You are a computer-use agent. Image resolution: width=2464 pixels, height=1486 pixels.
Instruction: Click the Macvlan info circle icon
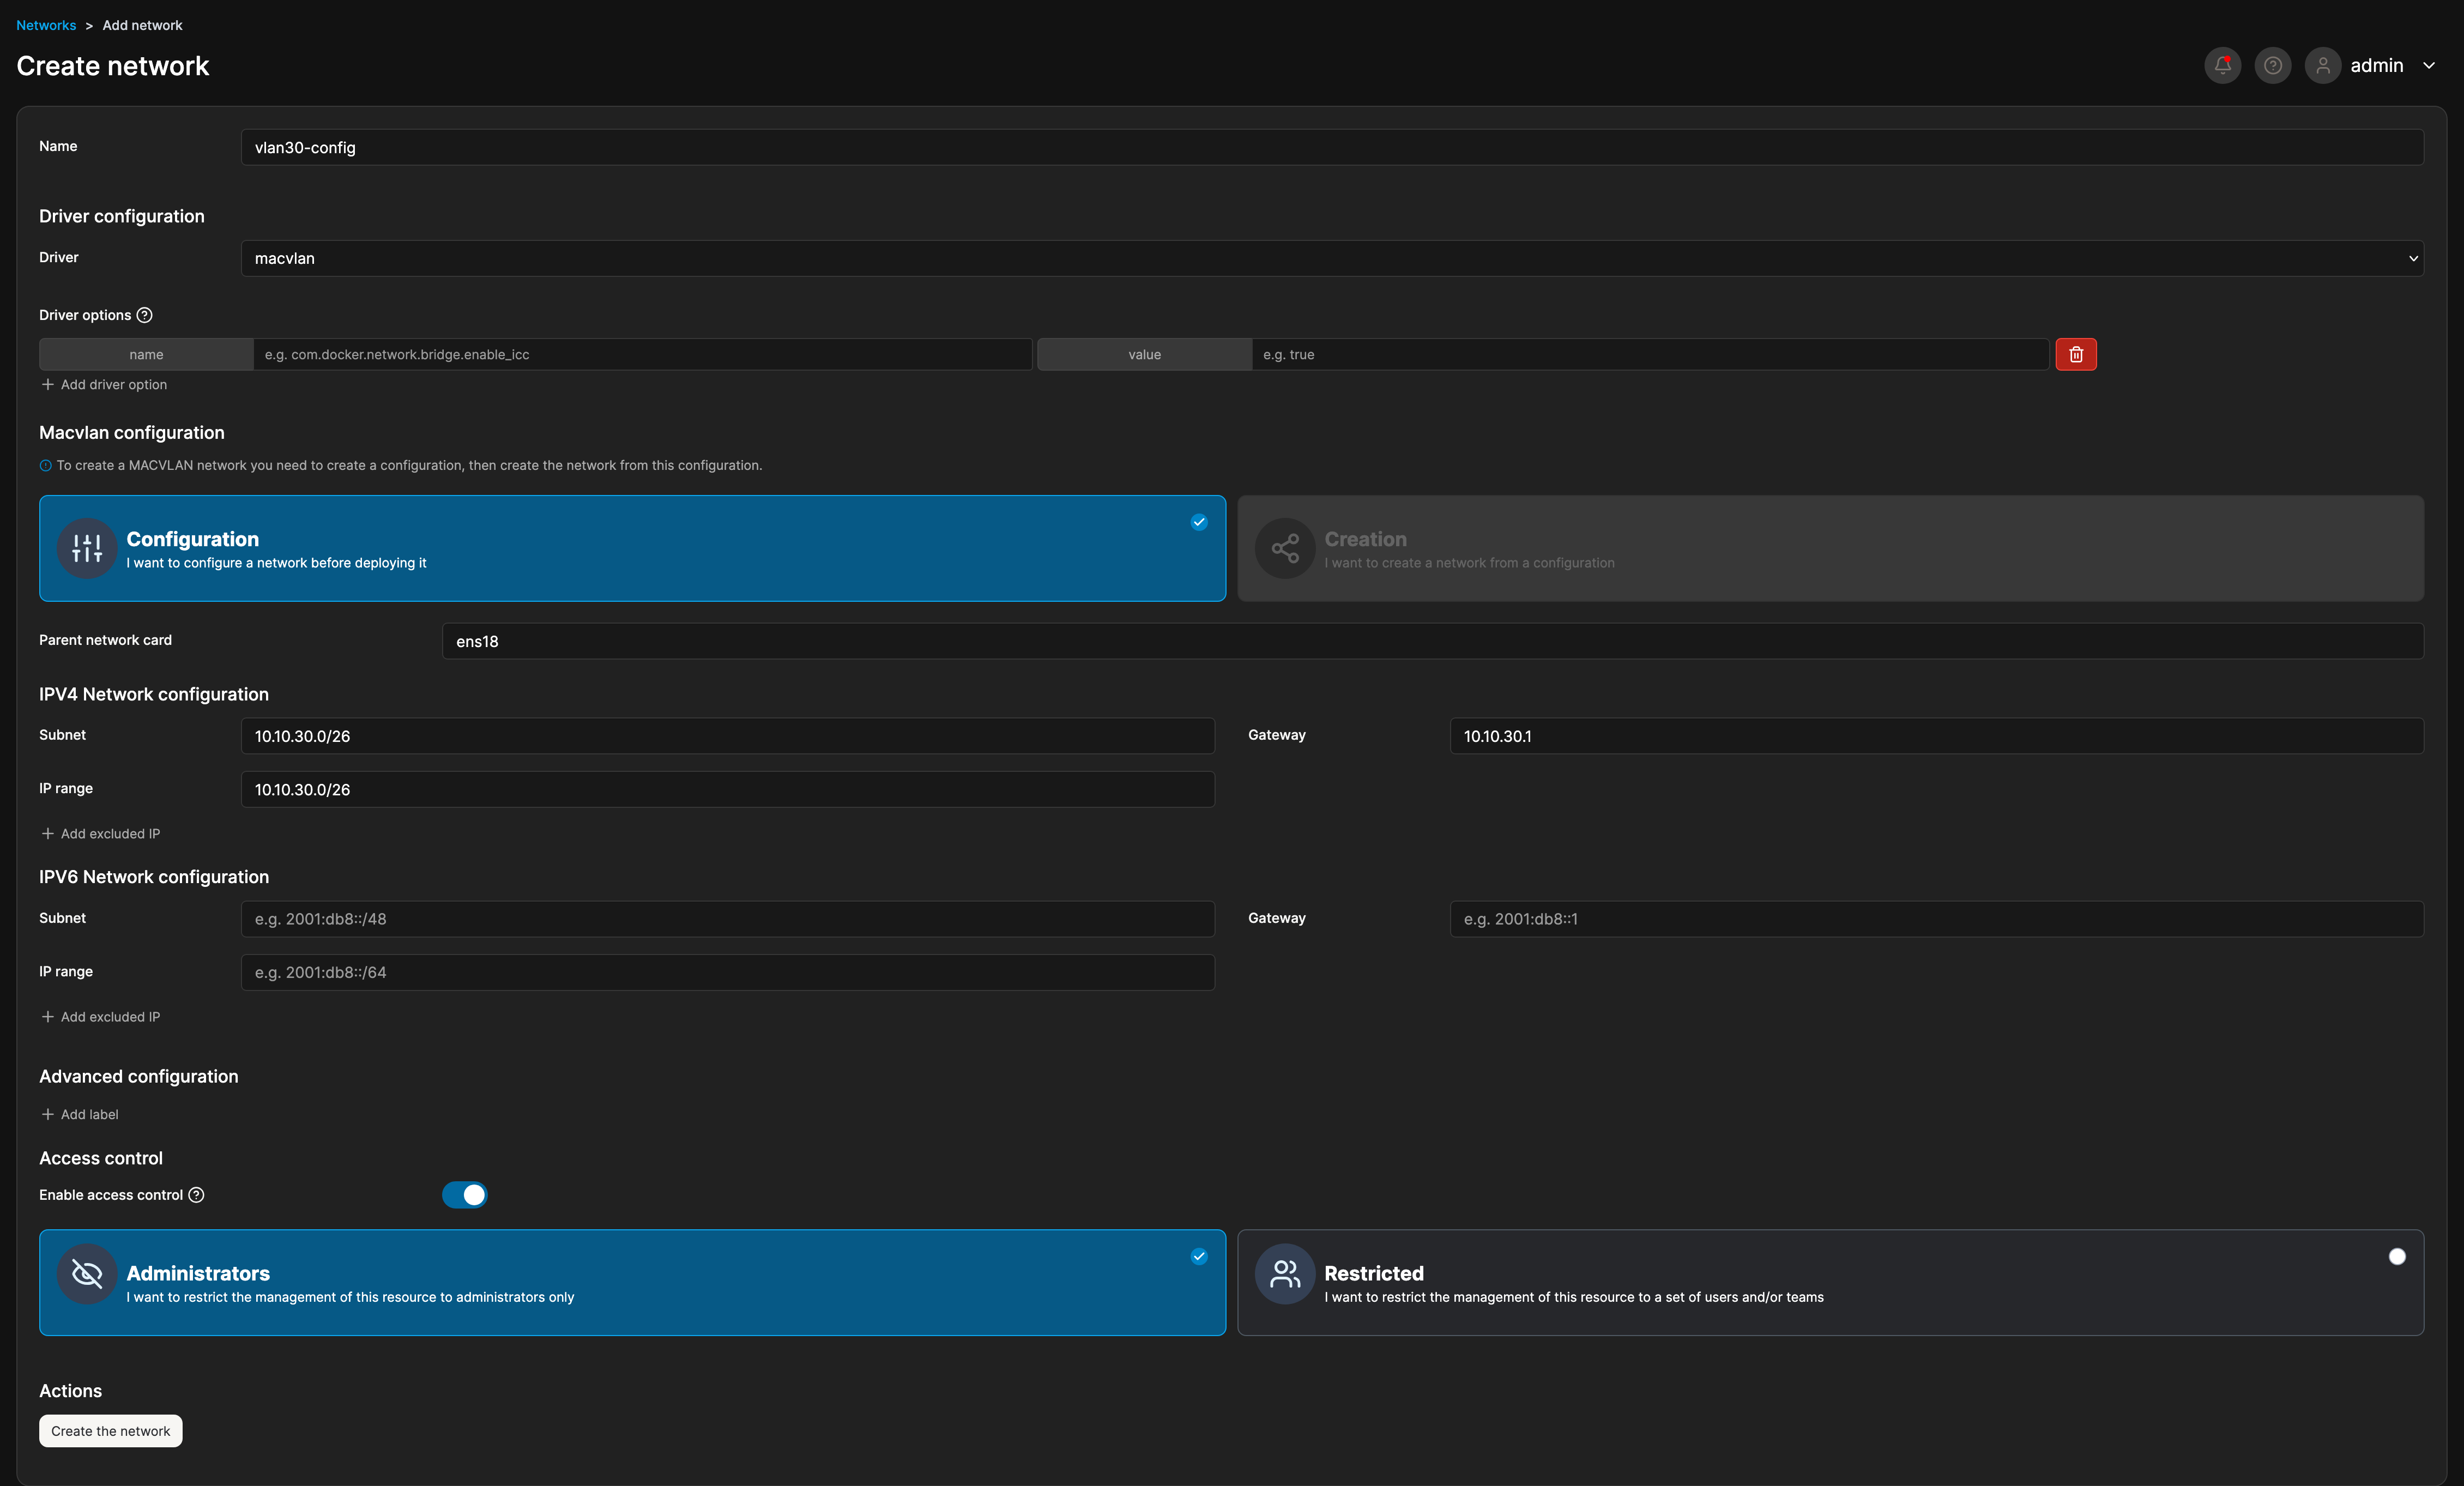45,466
